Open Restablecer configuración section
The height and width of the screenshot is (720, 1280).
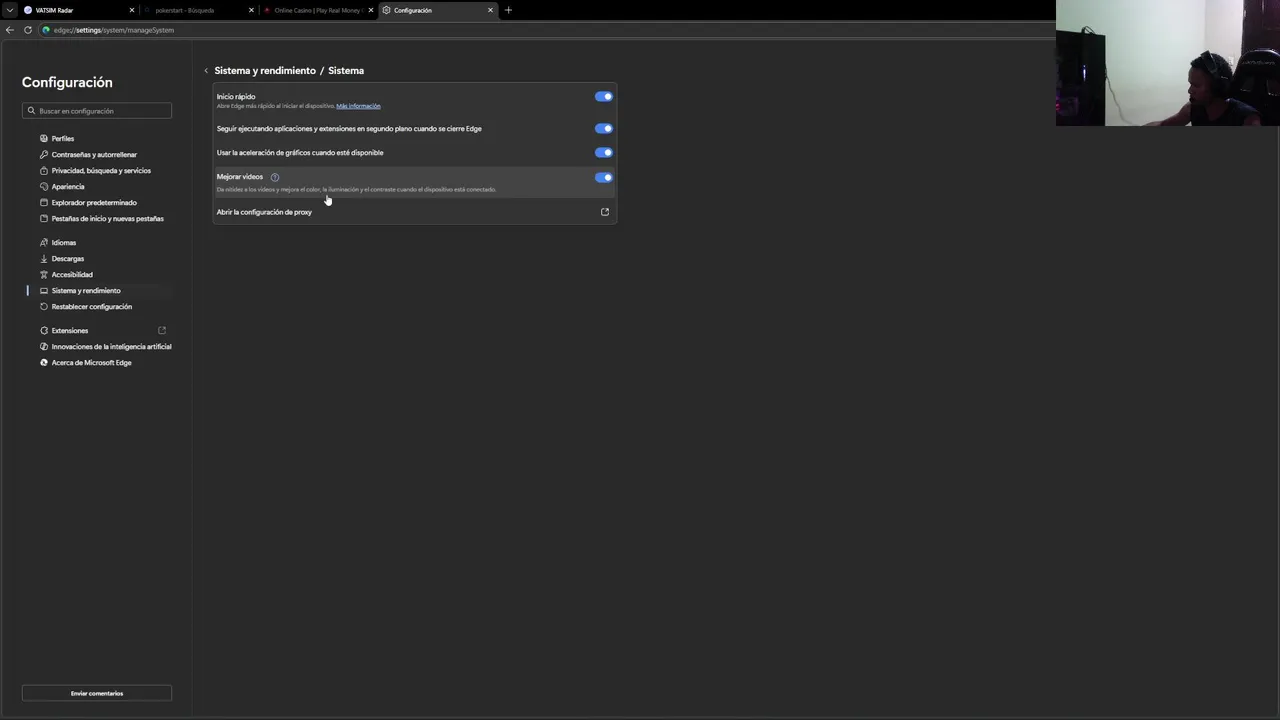(98, 307)
